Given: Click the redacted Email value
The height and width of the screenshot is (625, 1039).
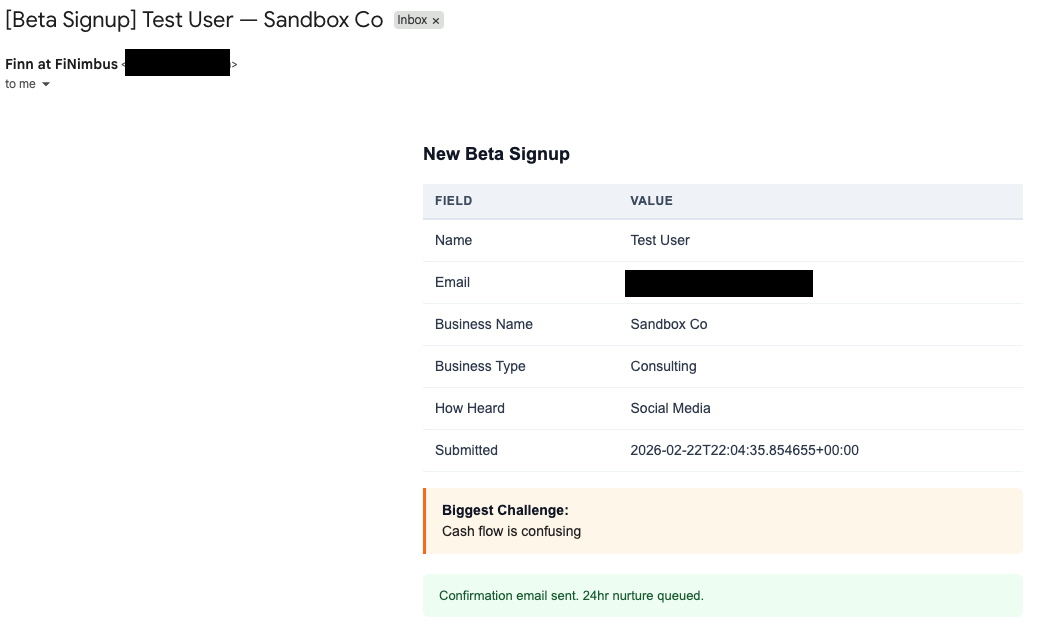Looking at the screenshot, I should pos(719,283).
